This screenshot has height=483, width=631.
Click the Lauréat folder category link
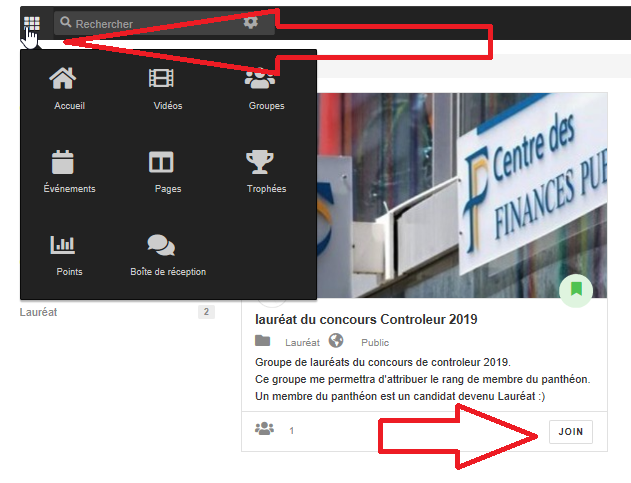coord(302,343)
